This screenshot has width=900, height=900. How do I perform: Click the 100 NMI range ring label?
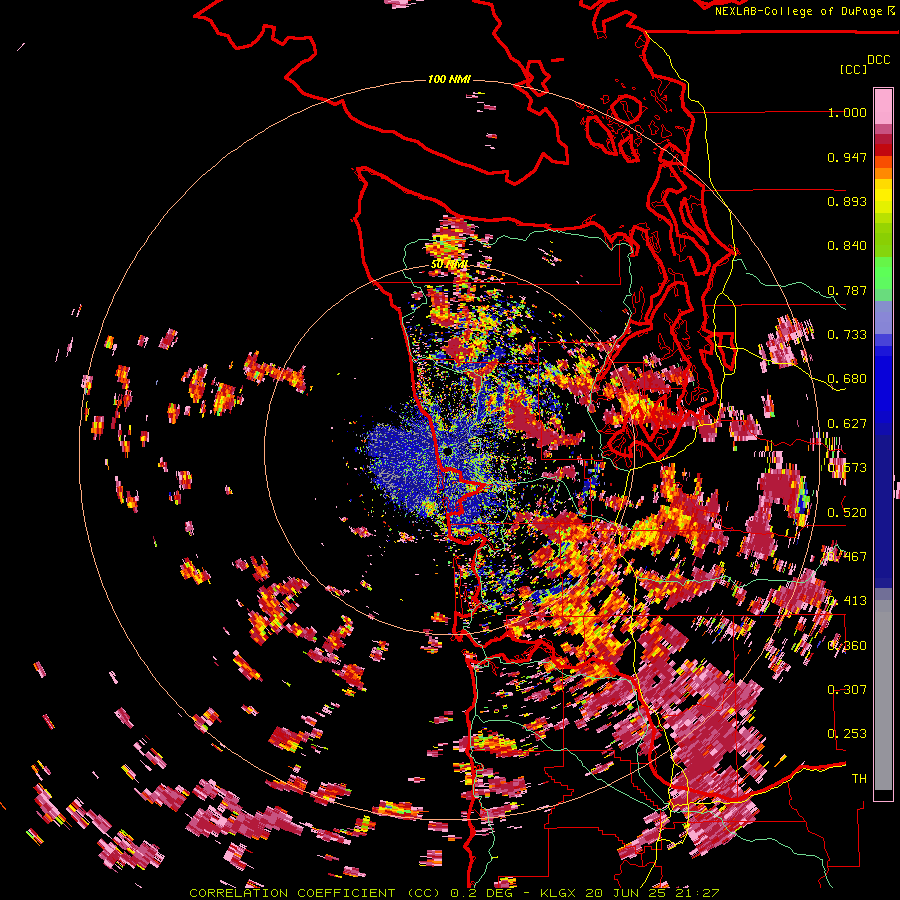click(449, 79)
